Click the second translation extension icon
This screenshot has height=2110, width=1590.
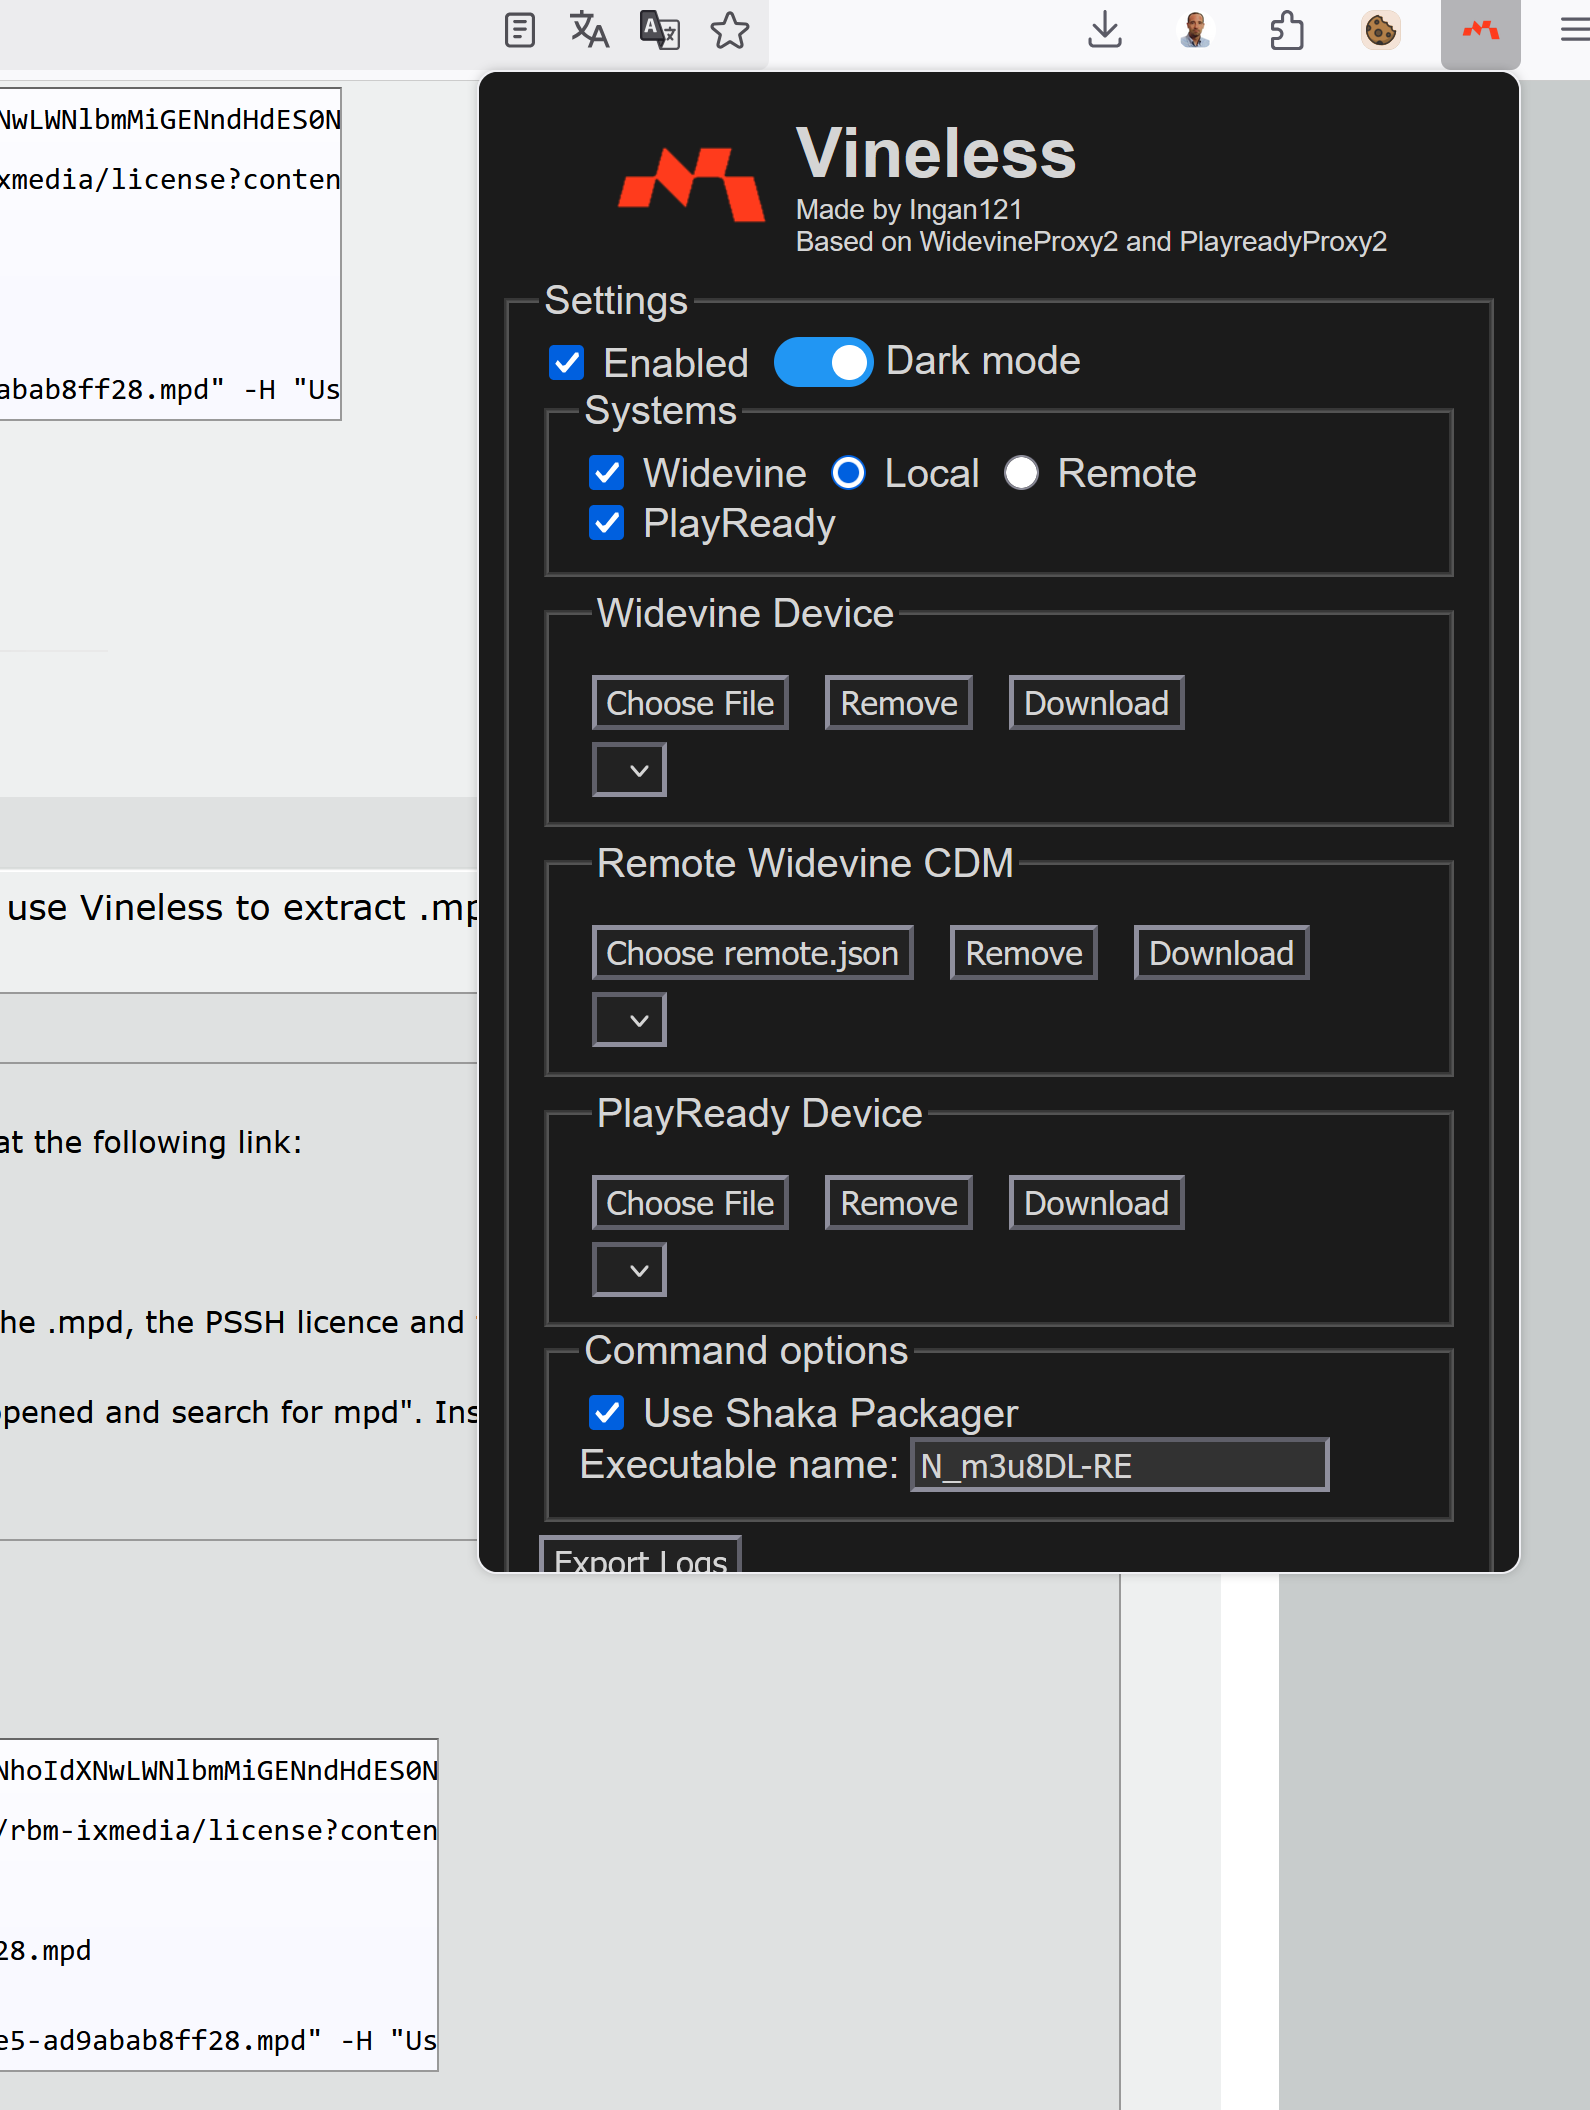(660, 31)
